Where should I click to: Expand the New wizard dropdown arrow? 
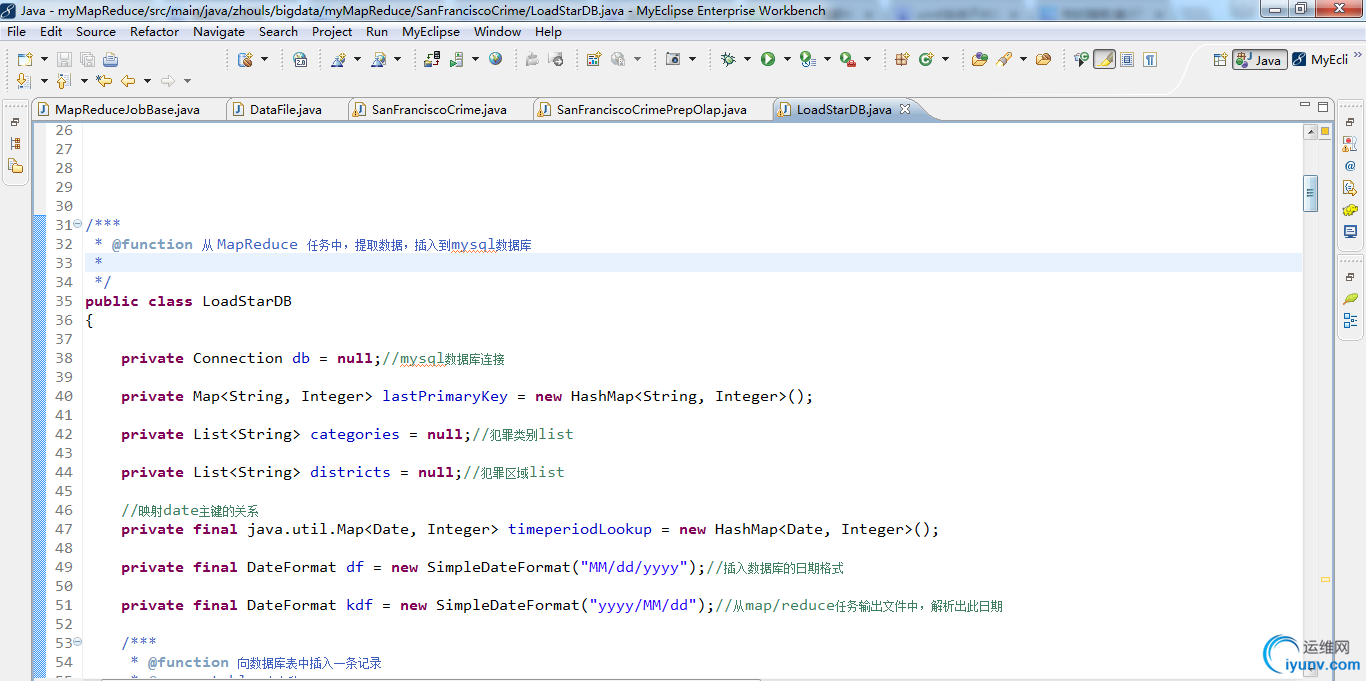point(42,60)
